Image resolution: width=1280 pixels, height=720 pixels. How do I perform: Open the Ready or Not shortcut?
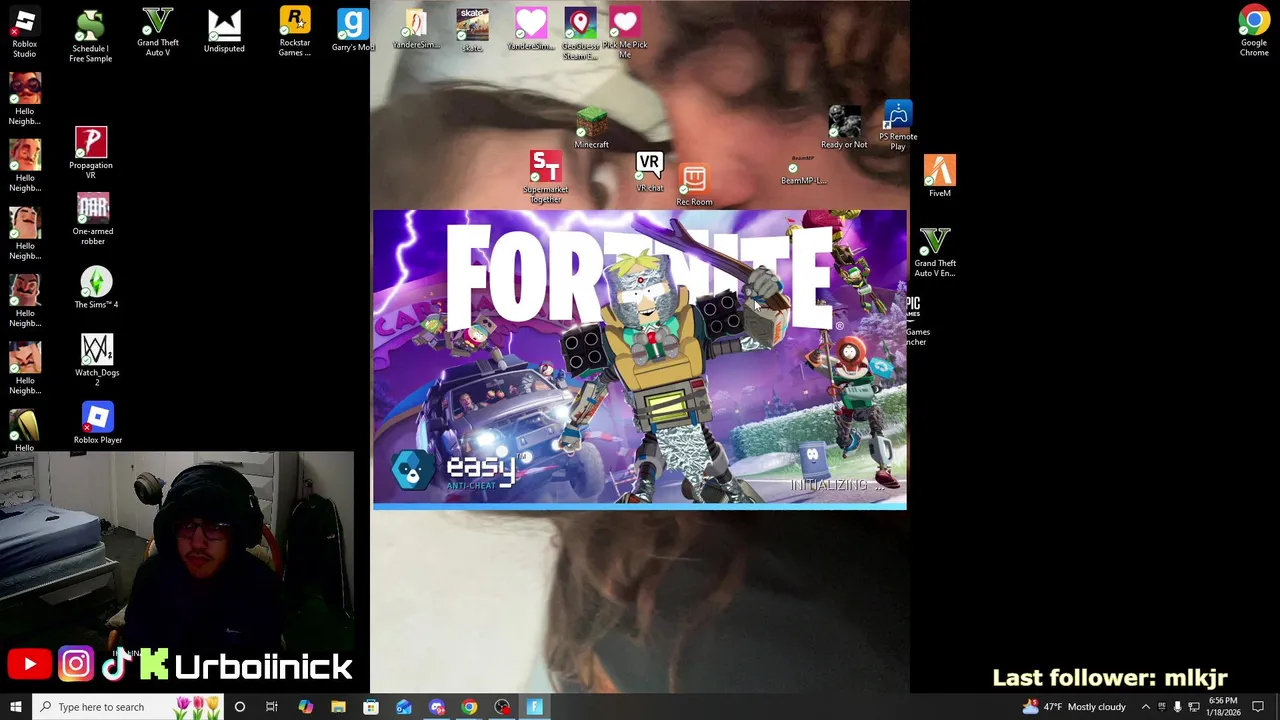coord(844,128)
